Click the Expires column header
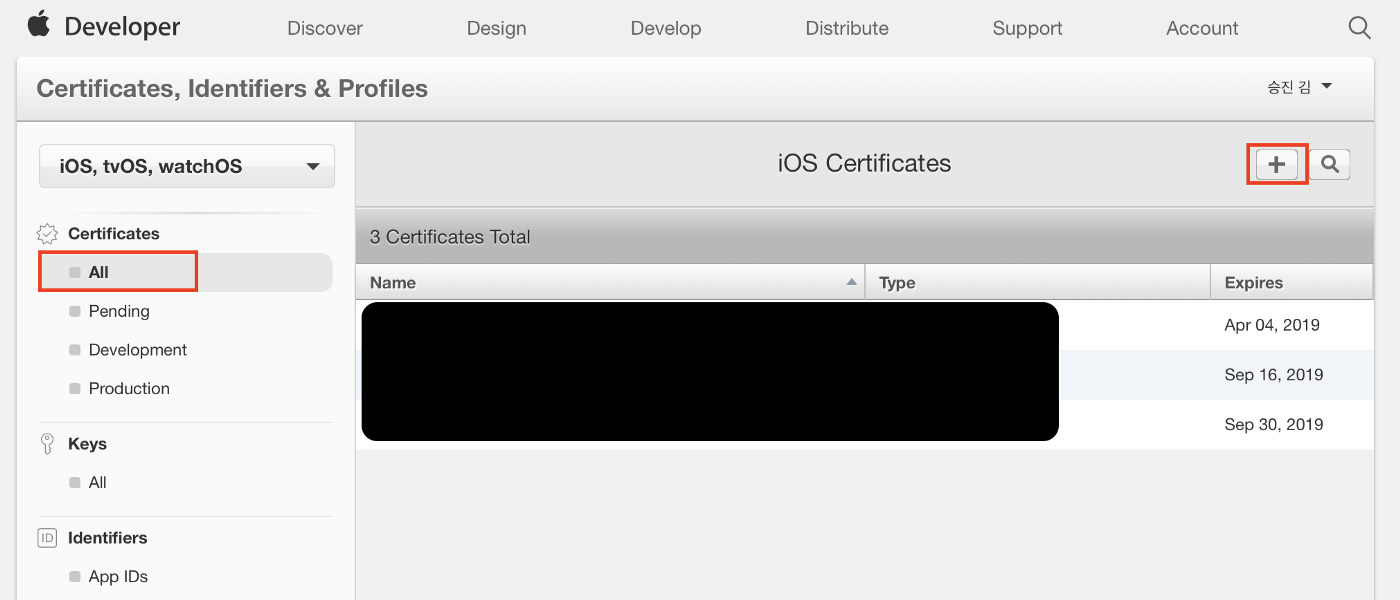This screenshot has height=600, width=1400. point(1292,282)
